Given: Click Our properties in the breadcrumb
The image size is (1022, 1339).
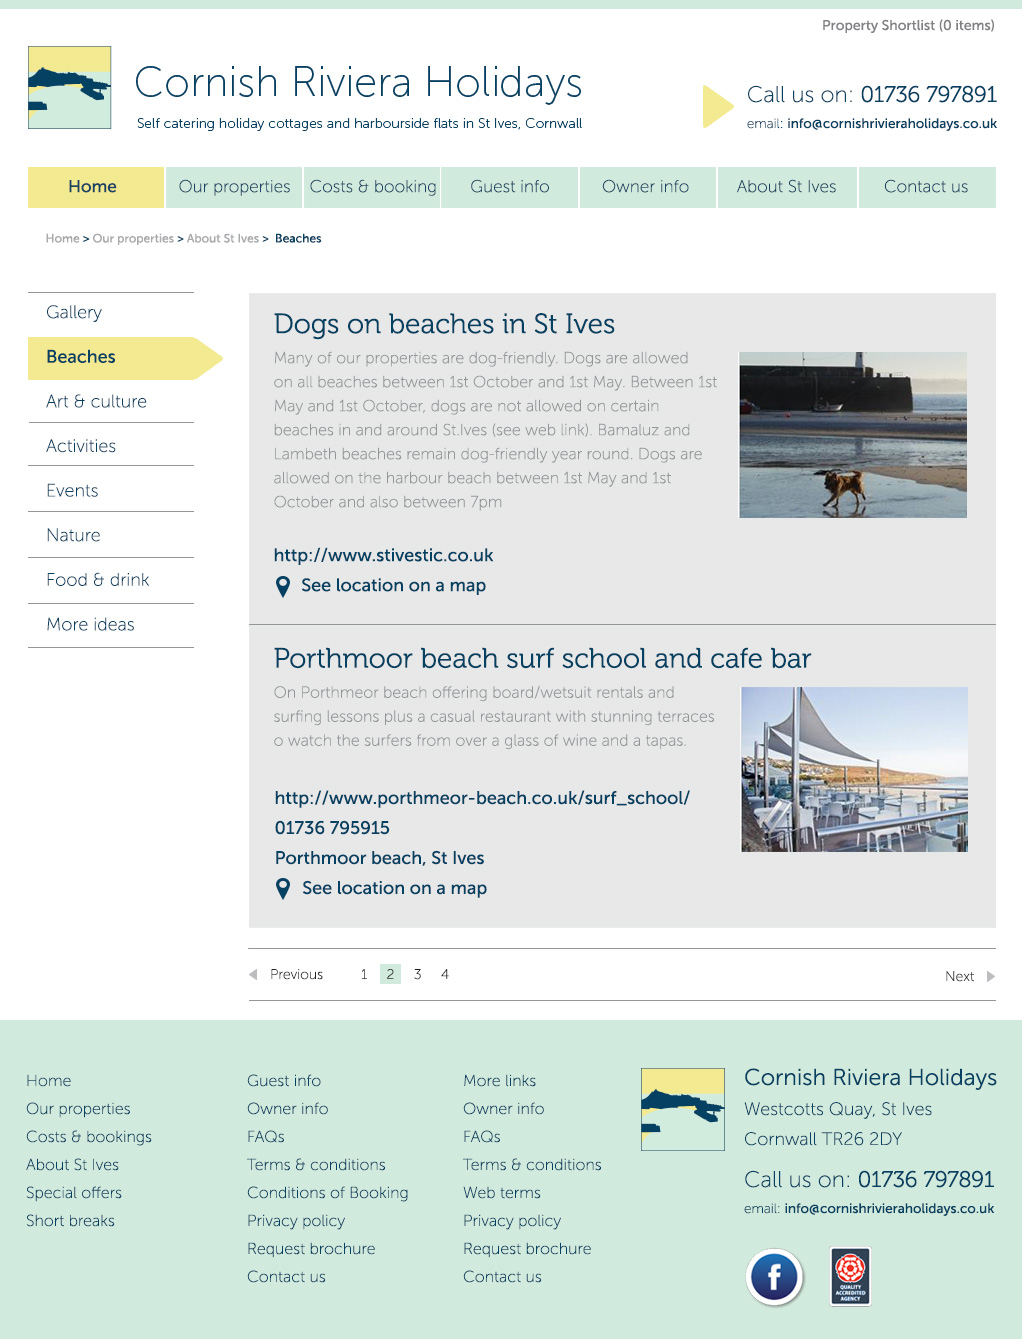Looking at the screenshot, I should pyautogui.click(x=133, y=238).
